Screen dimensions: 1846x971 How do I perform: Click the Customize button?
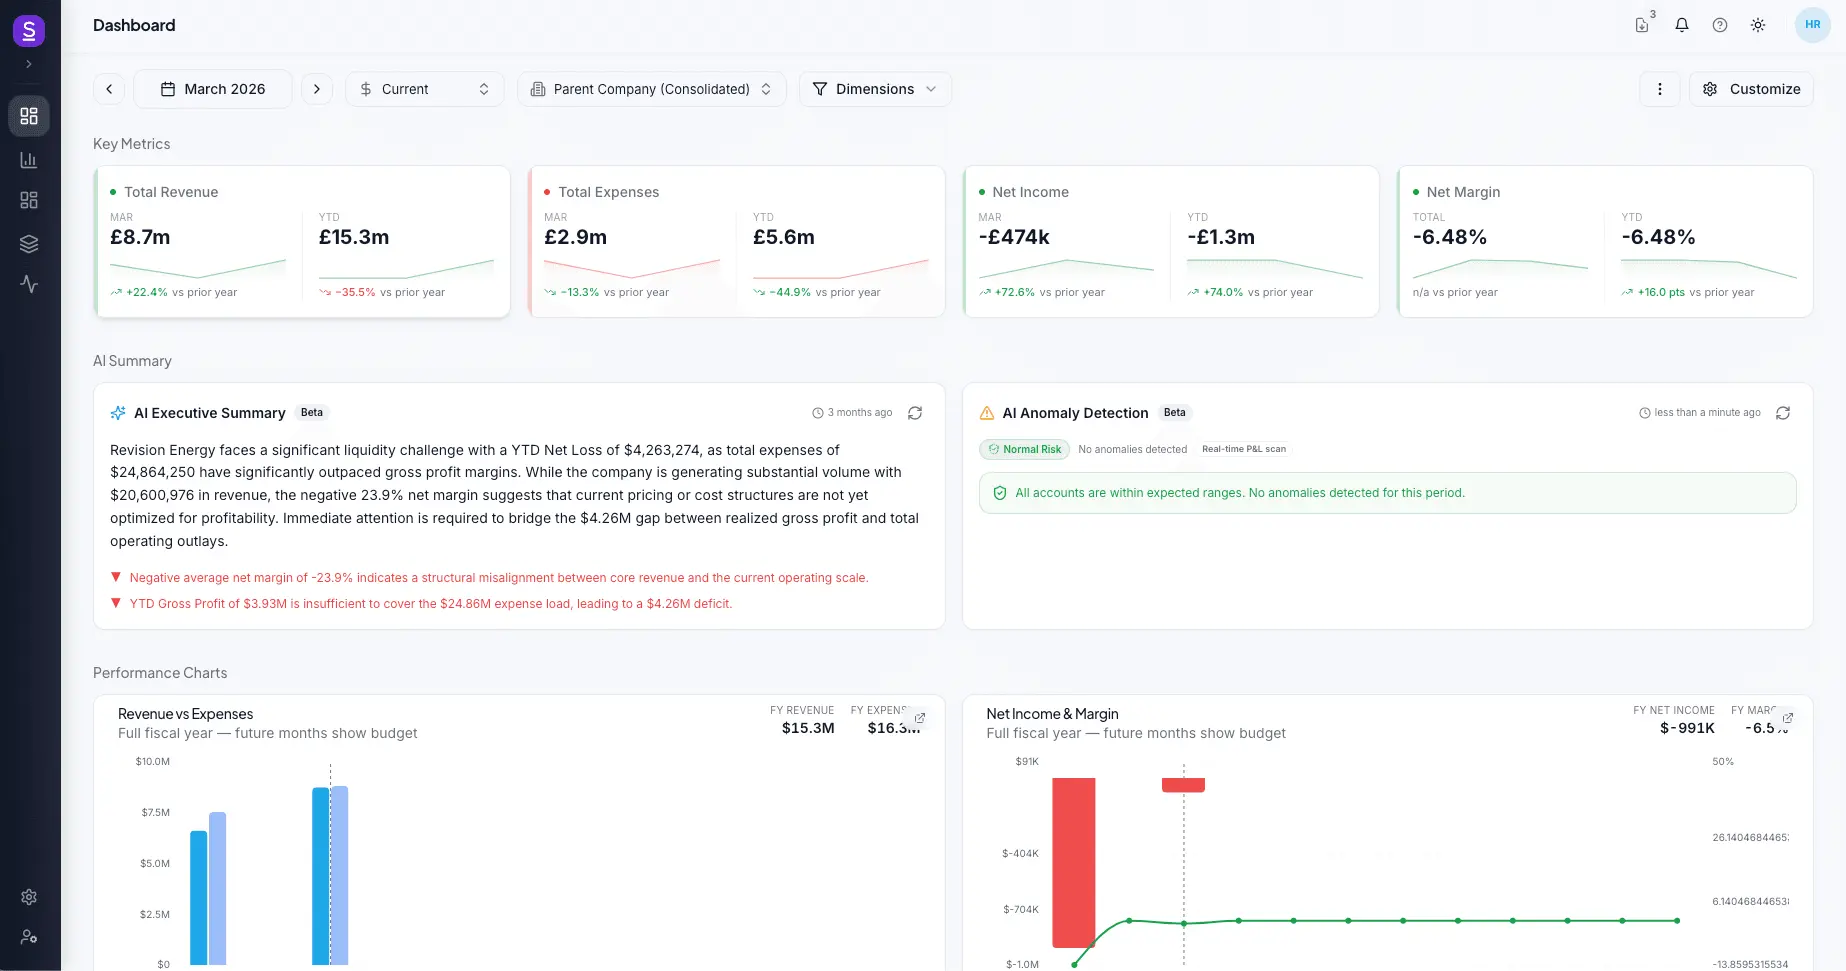tap(1751, 89)
